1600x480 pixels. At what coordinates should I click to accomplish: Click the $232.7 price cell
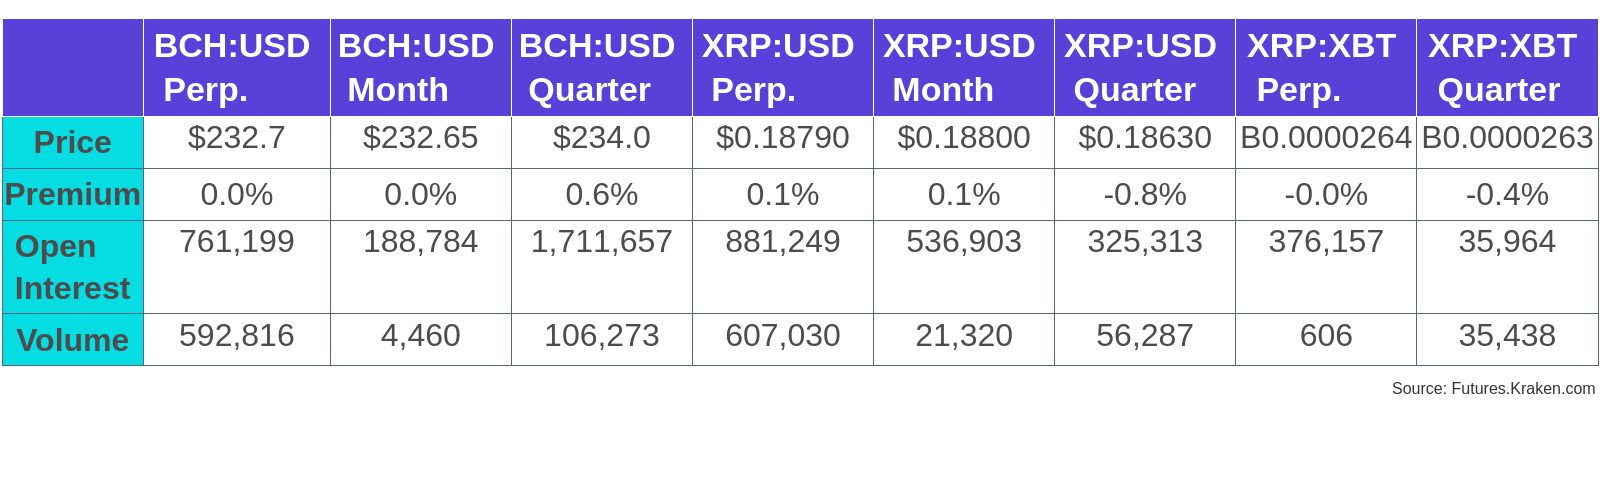(x=236, y=138)
